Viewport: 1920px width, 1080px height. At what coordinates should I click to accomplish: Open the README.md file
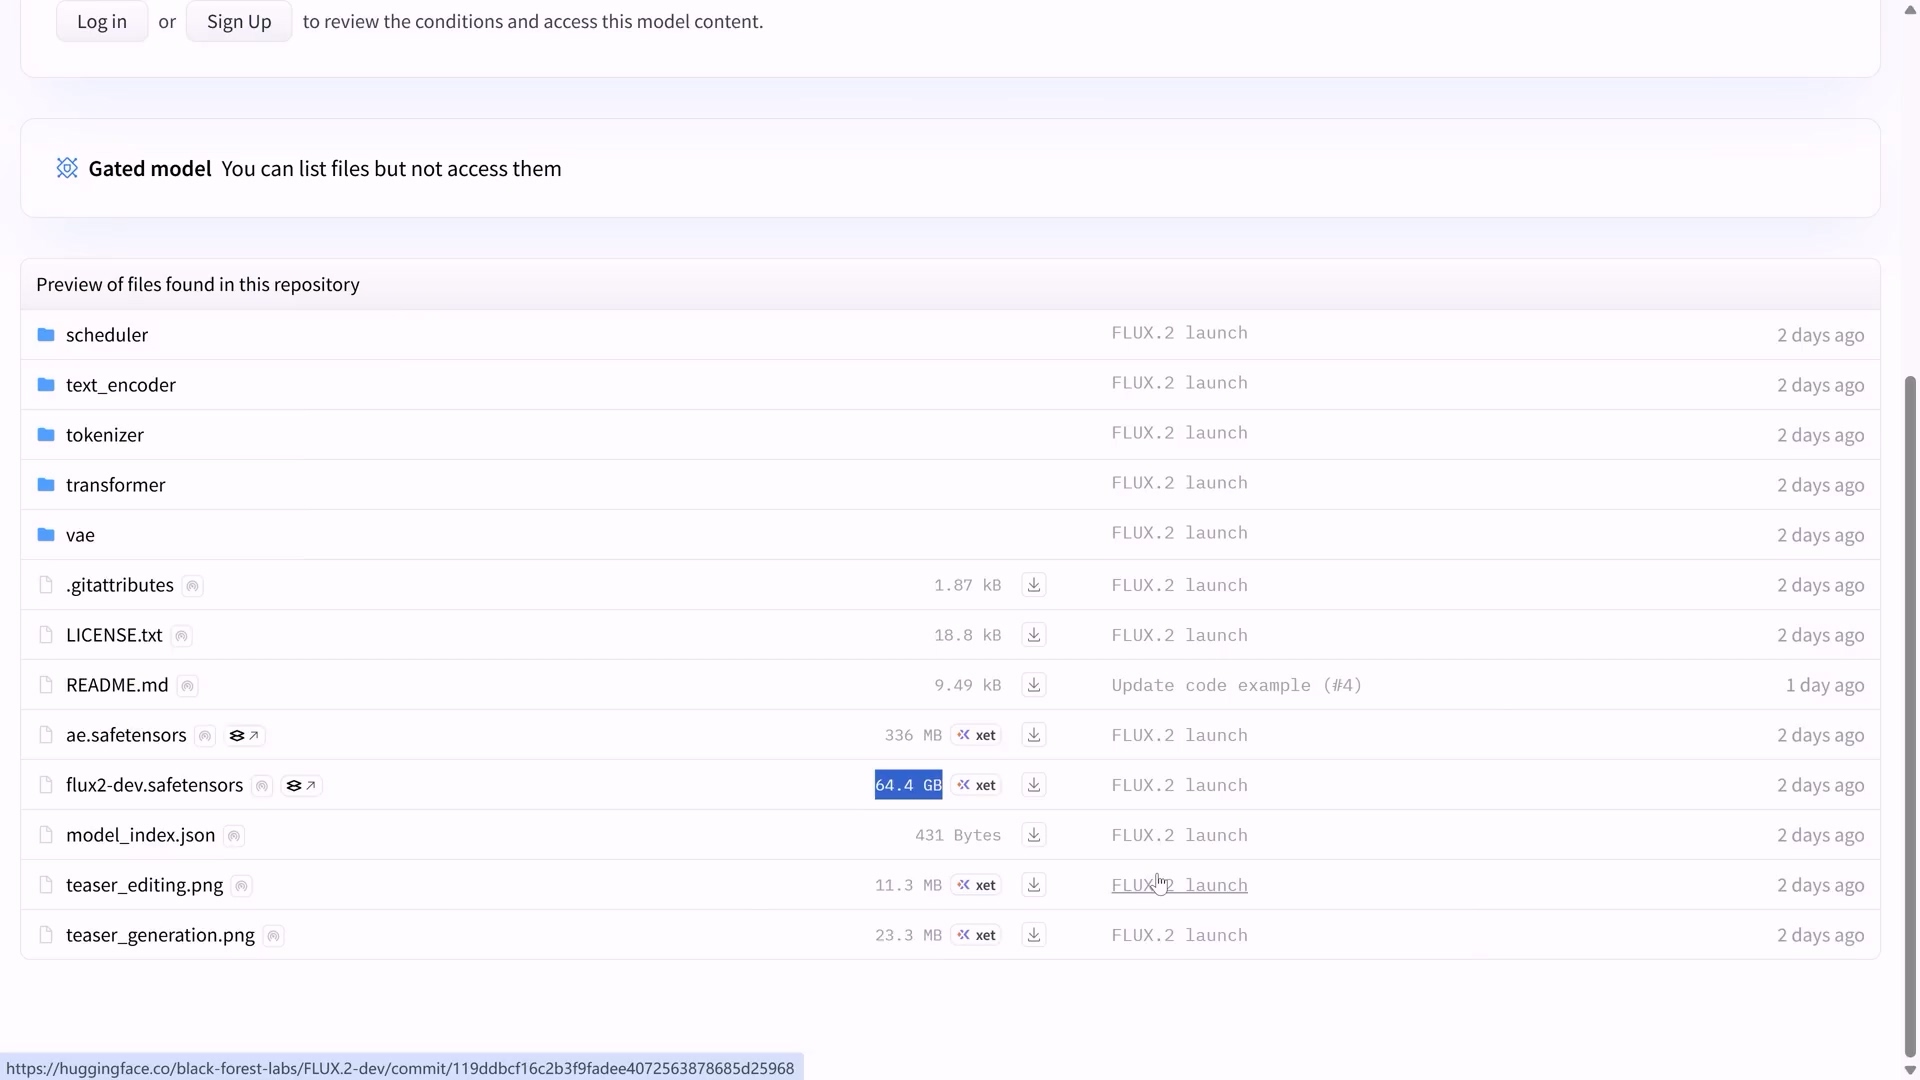click(117, 685)
